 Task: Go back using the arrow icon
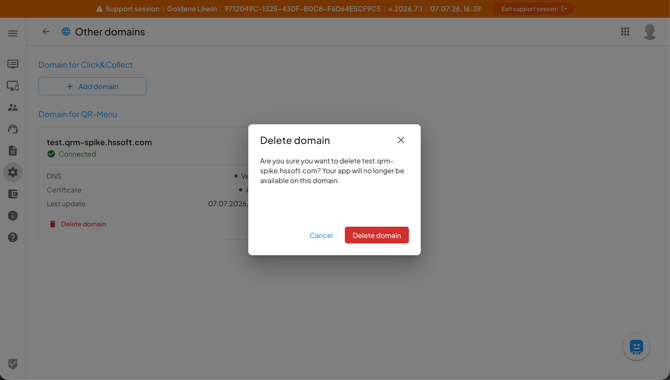pyautogui.click(x=46, y=32)
